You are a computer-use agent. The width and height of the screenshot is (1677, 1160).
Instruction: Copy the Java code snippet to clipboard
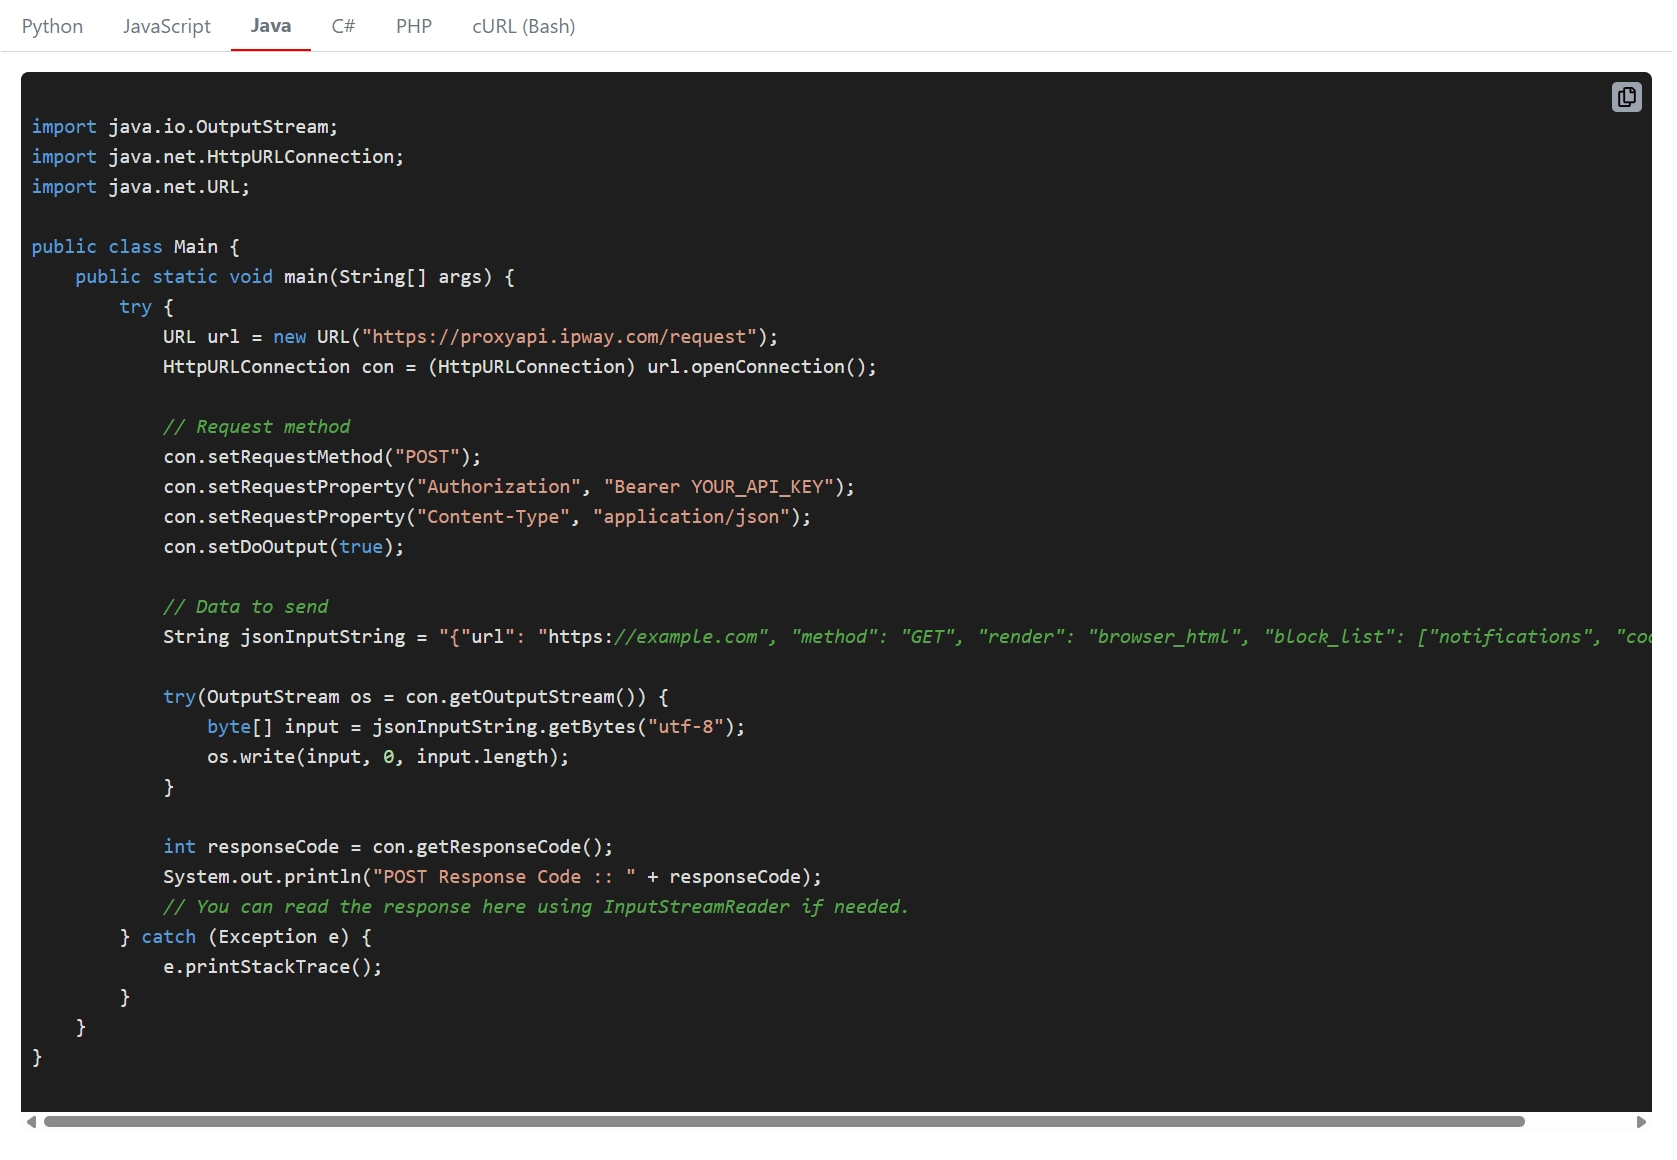point(1627,97)
